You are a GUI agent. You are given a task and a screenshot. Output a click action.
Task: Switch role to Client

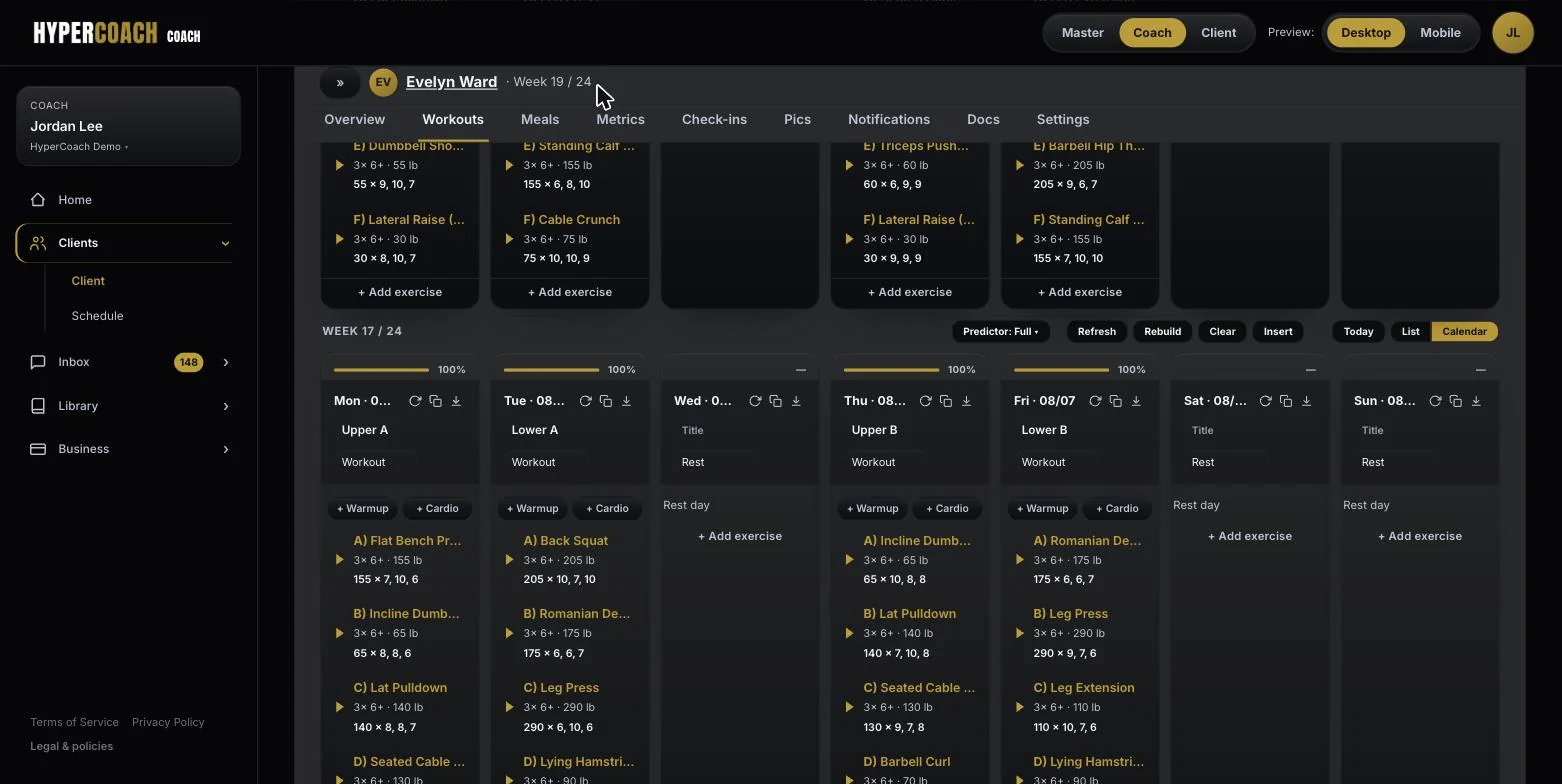pyautogui.click(x=1218, y=33)
